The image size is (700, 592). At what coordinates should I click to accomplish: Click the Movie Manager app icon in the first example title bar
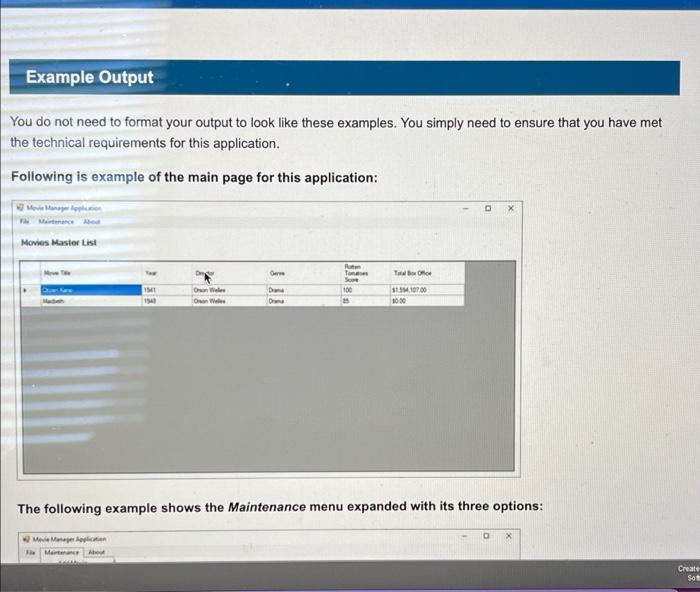(20, 208)
